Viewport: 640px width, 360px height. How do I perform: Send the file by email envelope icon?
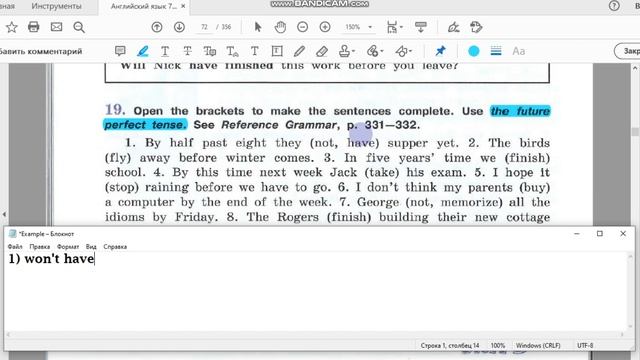click(x=56, y=27)
